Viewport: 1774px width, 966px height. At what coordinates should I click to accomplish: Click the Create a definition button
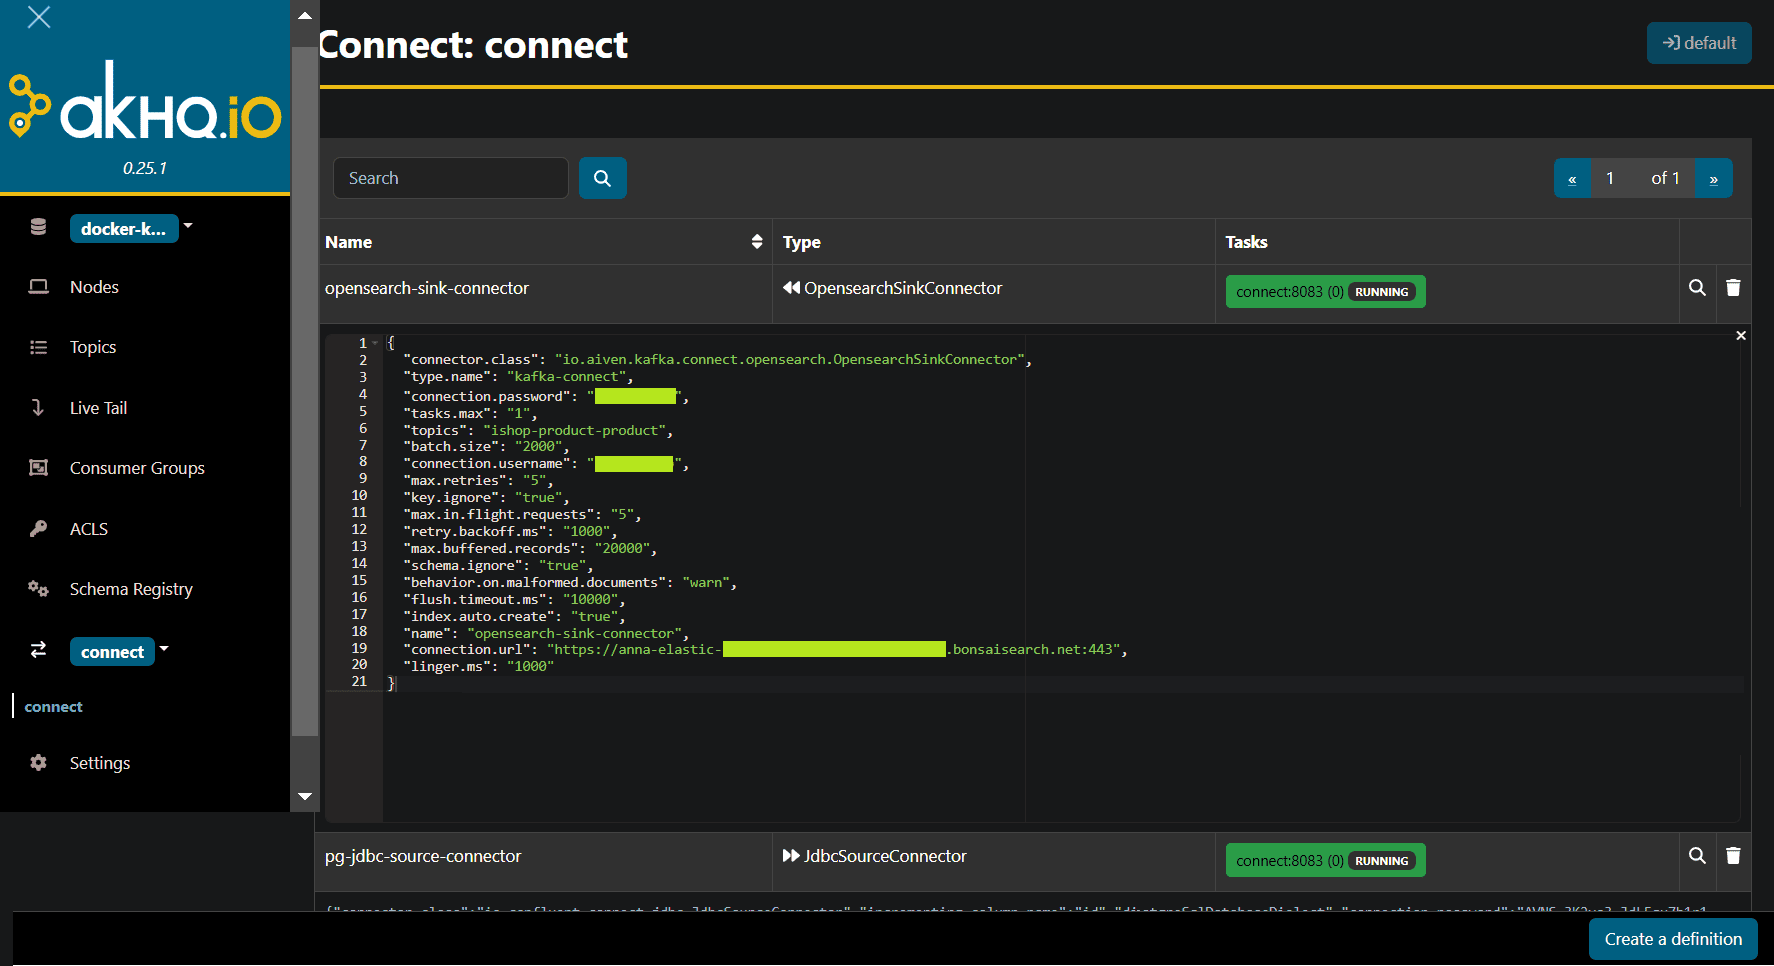[1672, 939]
